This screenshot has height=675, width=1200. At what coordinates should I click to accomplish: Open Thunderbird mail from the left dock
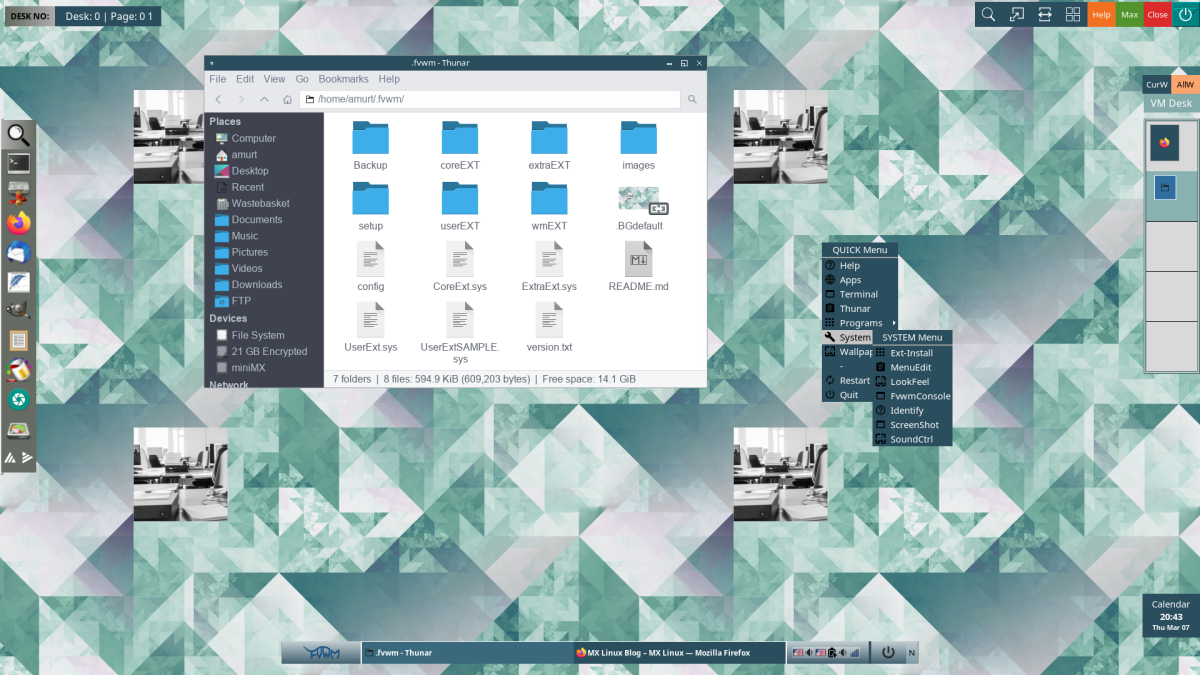pyautogui.click(x=19, y=252)
